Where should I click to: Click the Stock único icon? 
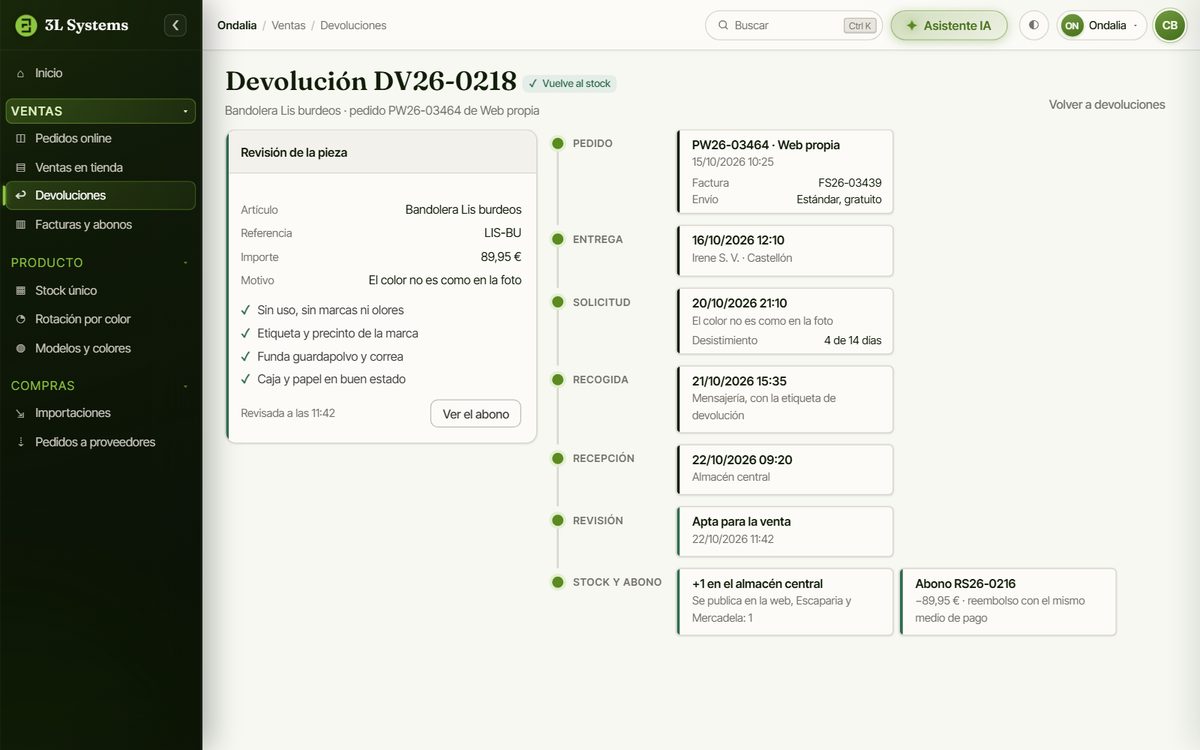point(21,290)
